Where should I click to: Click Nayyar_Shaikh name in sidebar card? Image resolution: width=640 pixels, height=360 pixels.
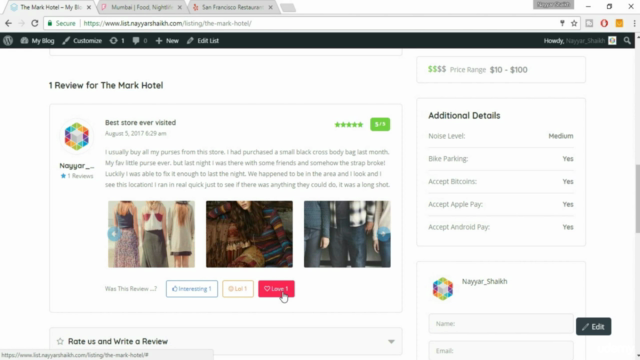point(484,281)
